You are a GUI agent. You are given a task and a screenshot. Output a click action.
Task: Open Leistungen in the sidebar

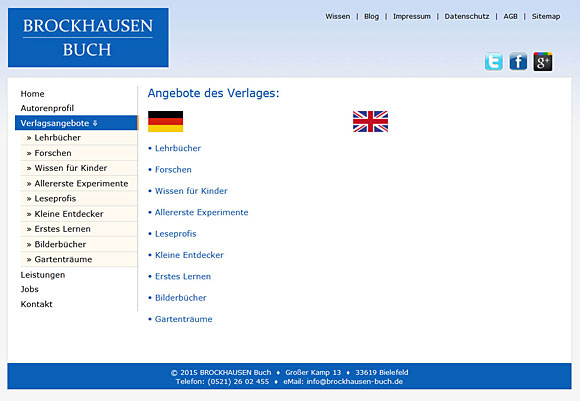[x=43, y=275]
